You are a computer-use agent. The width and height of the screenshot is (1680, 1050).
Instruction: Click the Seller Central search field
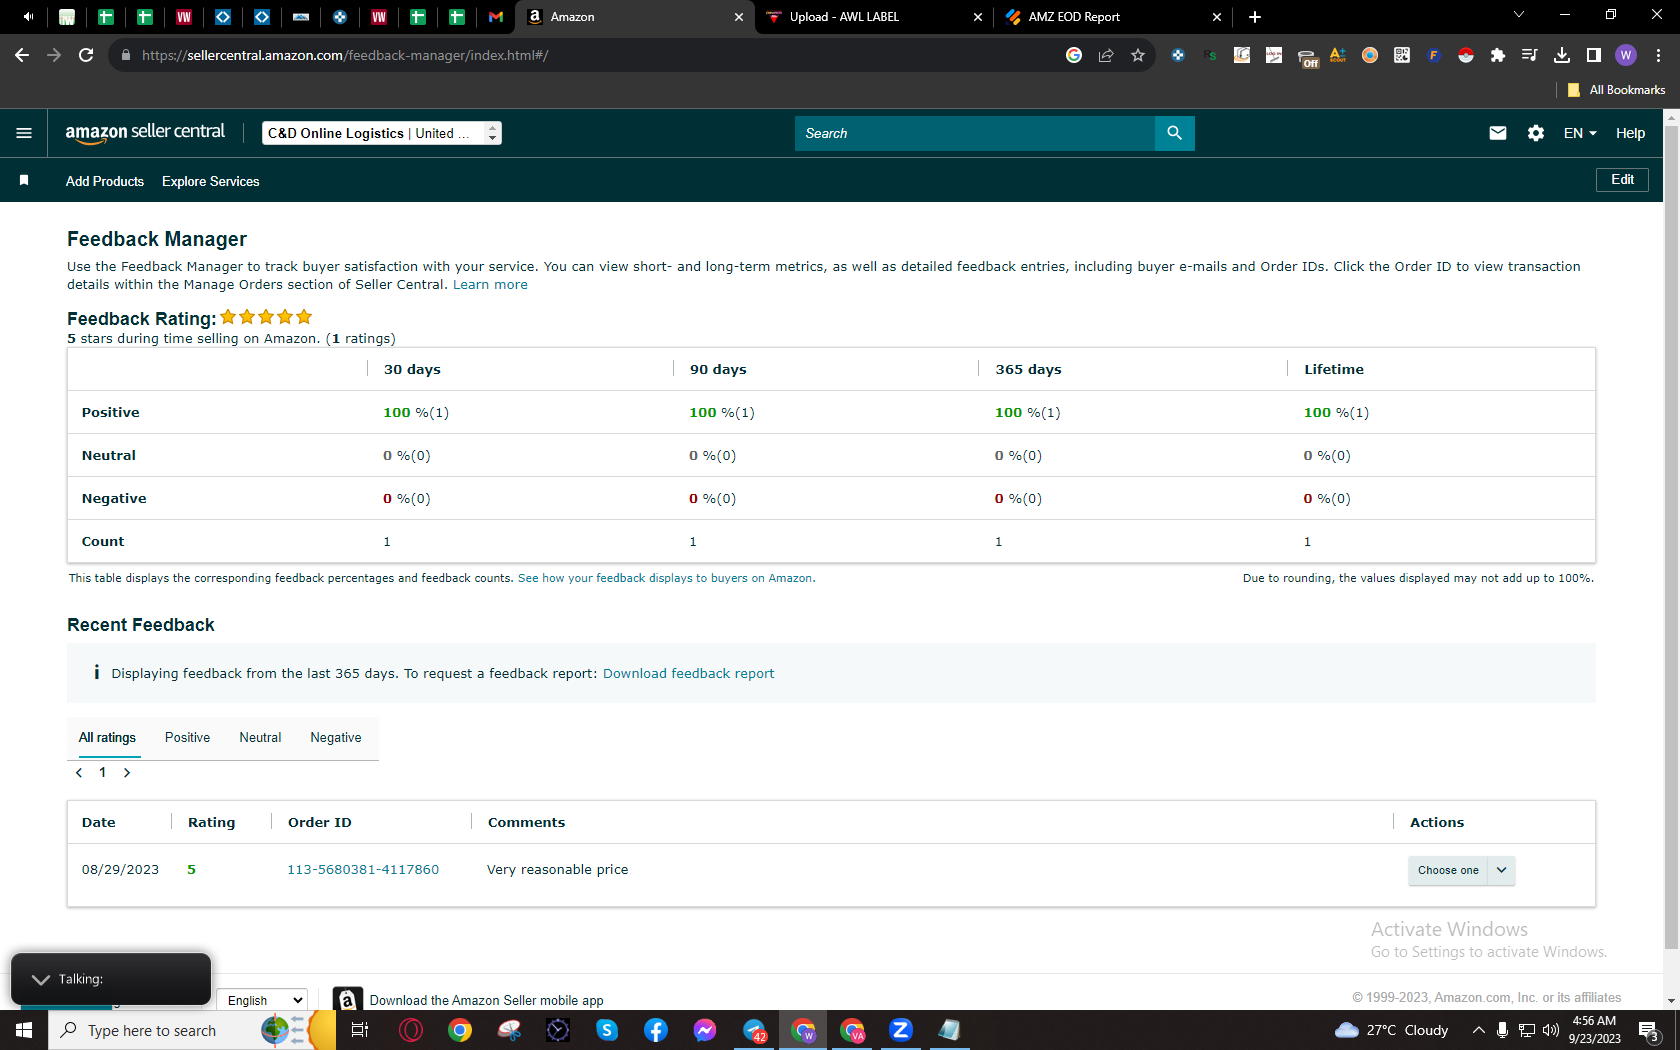(975, 133)
